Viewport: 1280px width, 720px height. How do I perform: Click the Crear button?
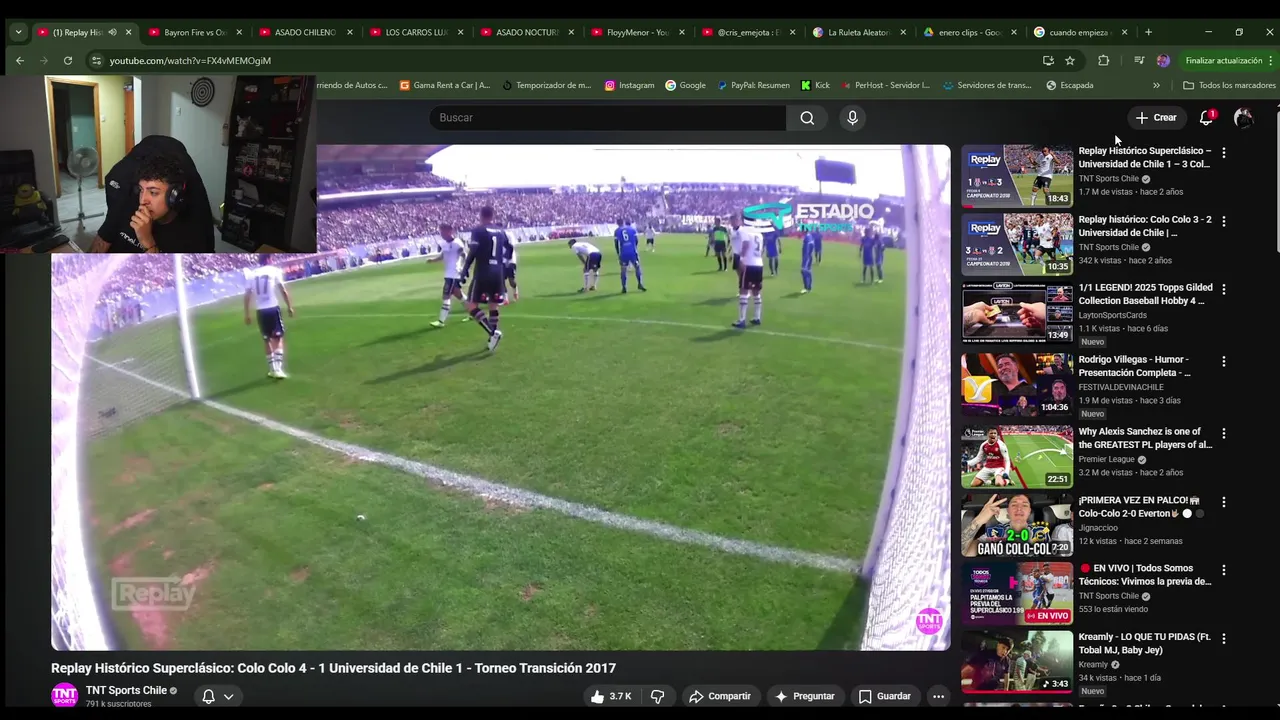(1156, 118)
